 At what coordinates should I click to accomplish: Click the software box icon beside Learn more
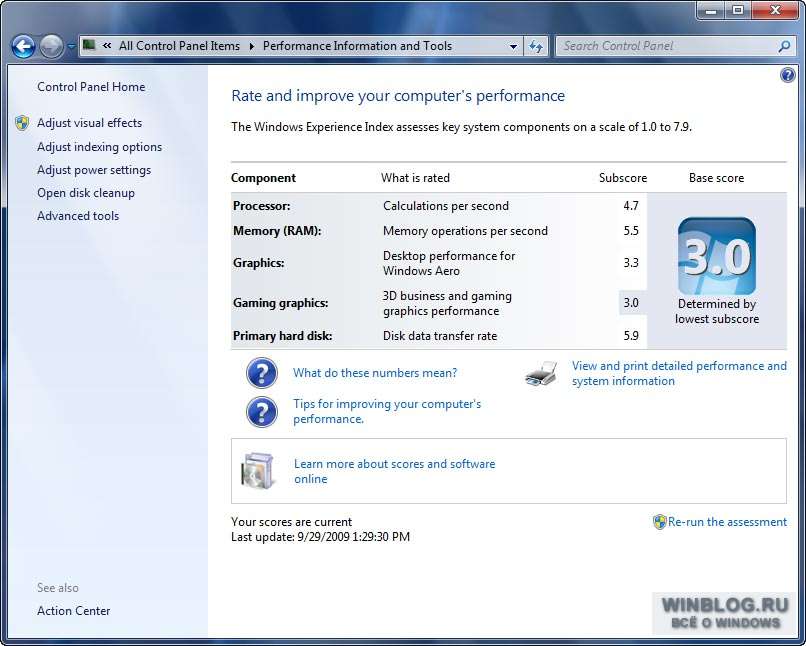click(x=258, y=470)
